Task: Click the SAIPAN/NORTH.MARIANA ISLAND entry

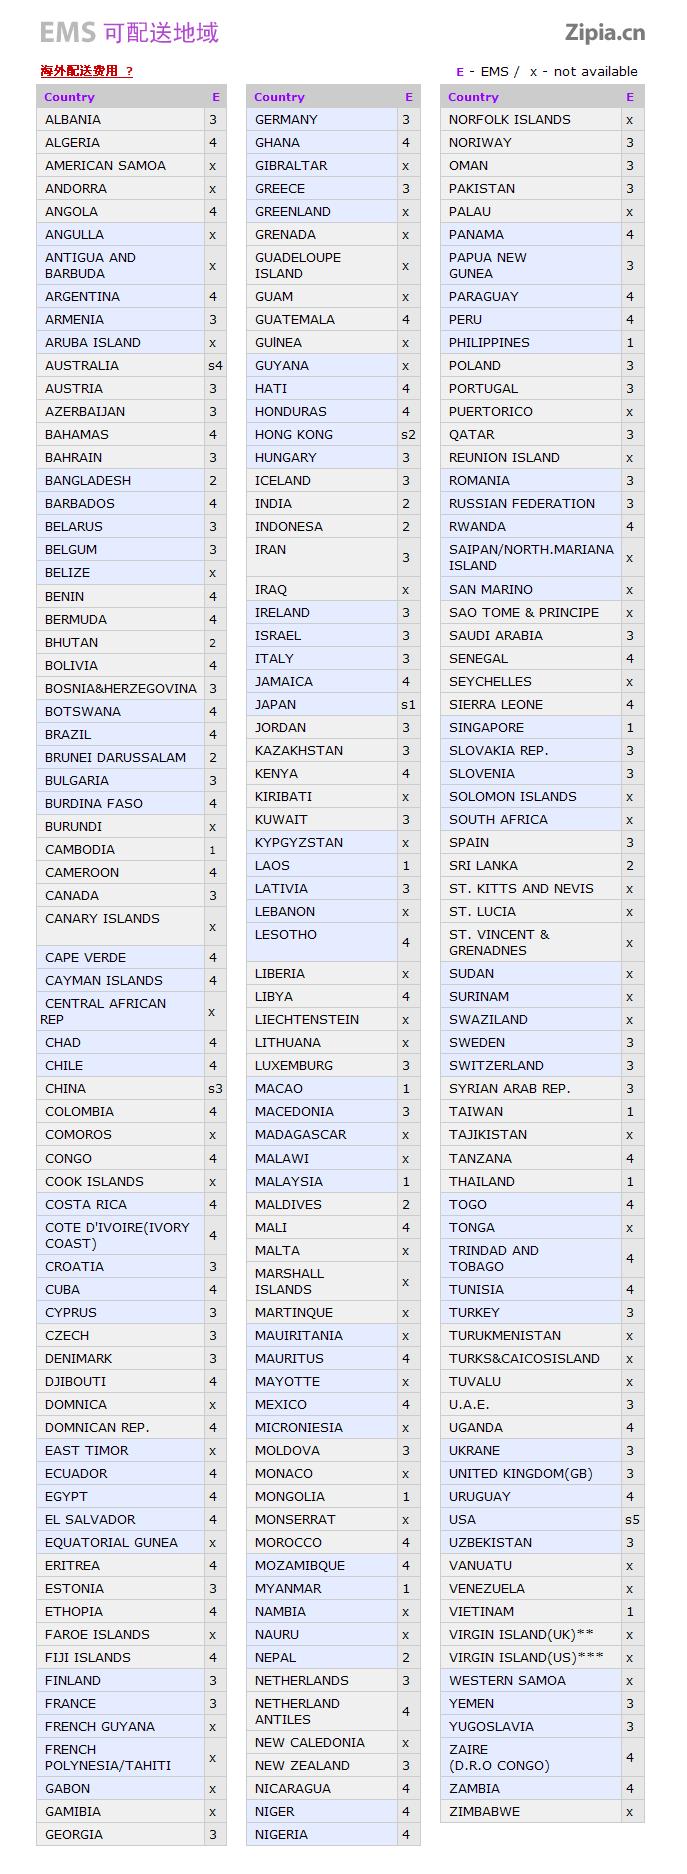Action: click(530, 558)
